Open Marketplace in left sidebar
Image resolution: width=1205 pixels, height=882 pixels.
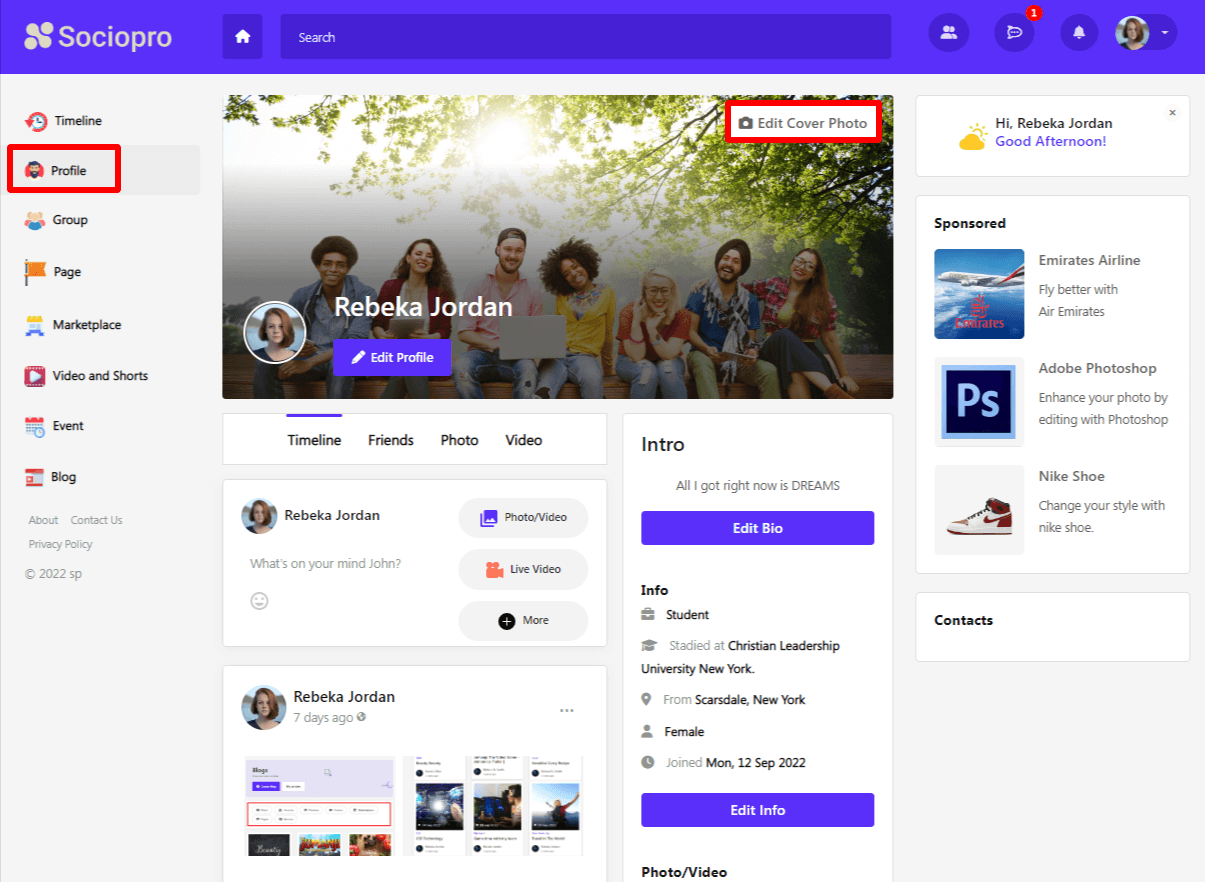(86, 325)
